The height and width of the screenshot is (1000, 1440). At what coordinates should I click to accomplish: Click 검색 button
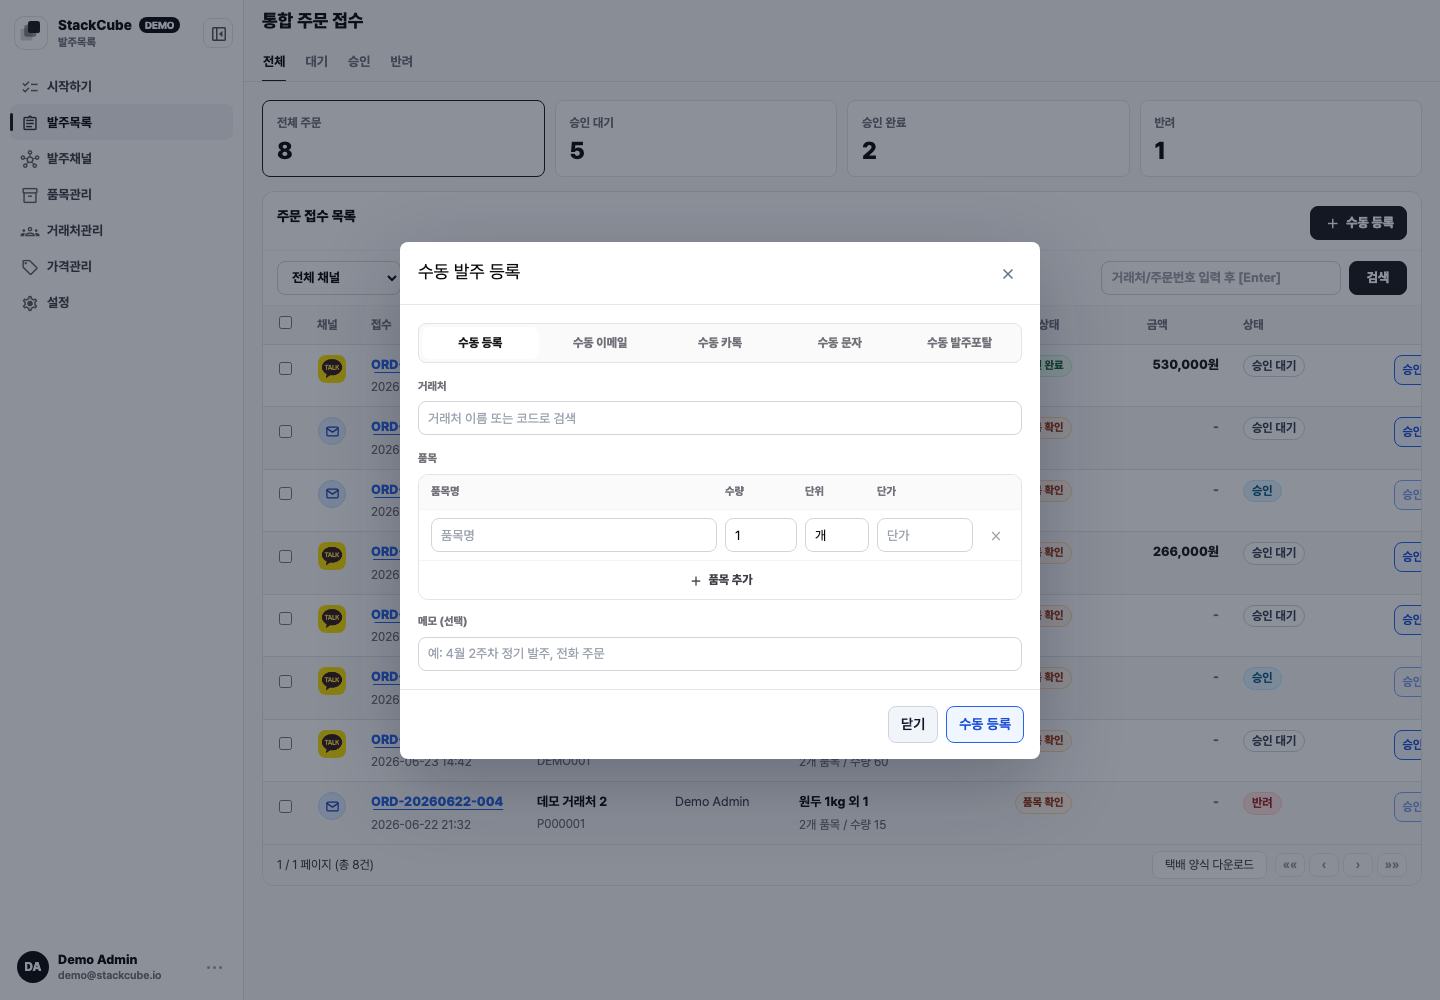[x=1378, y=278]
